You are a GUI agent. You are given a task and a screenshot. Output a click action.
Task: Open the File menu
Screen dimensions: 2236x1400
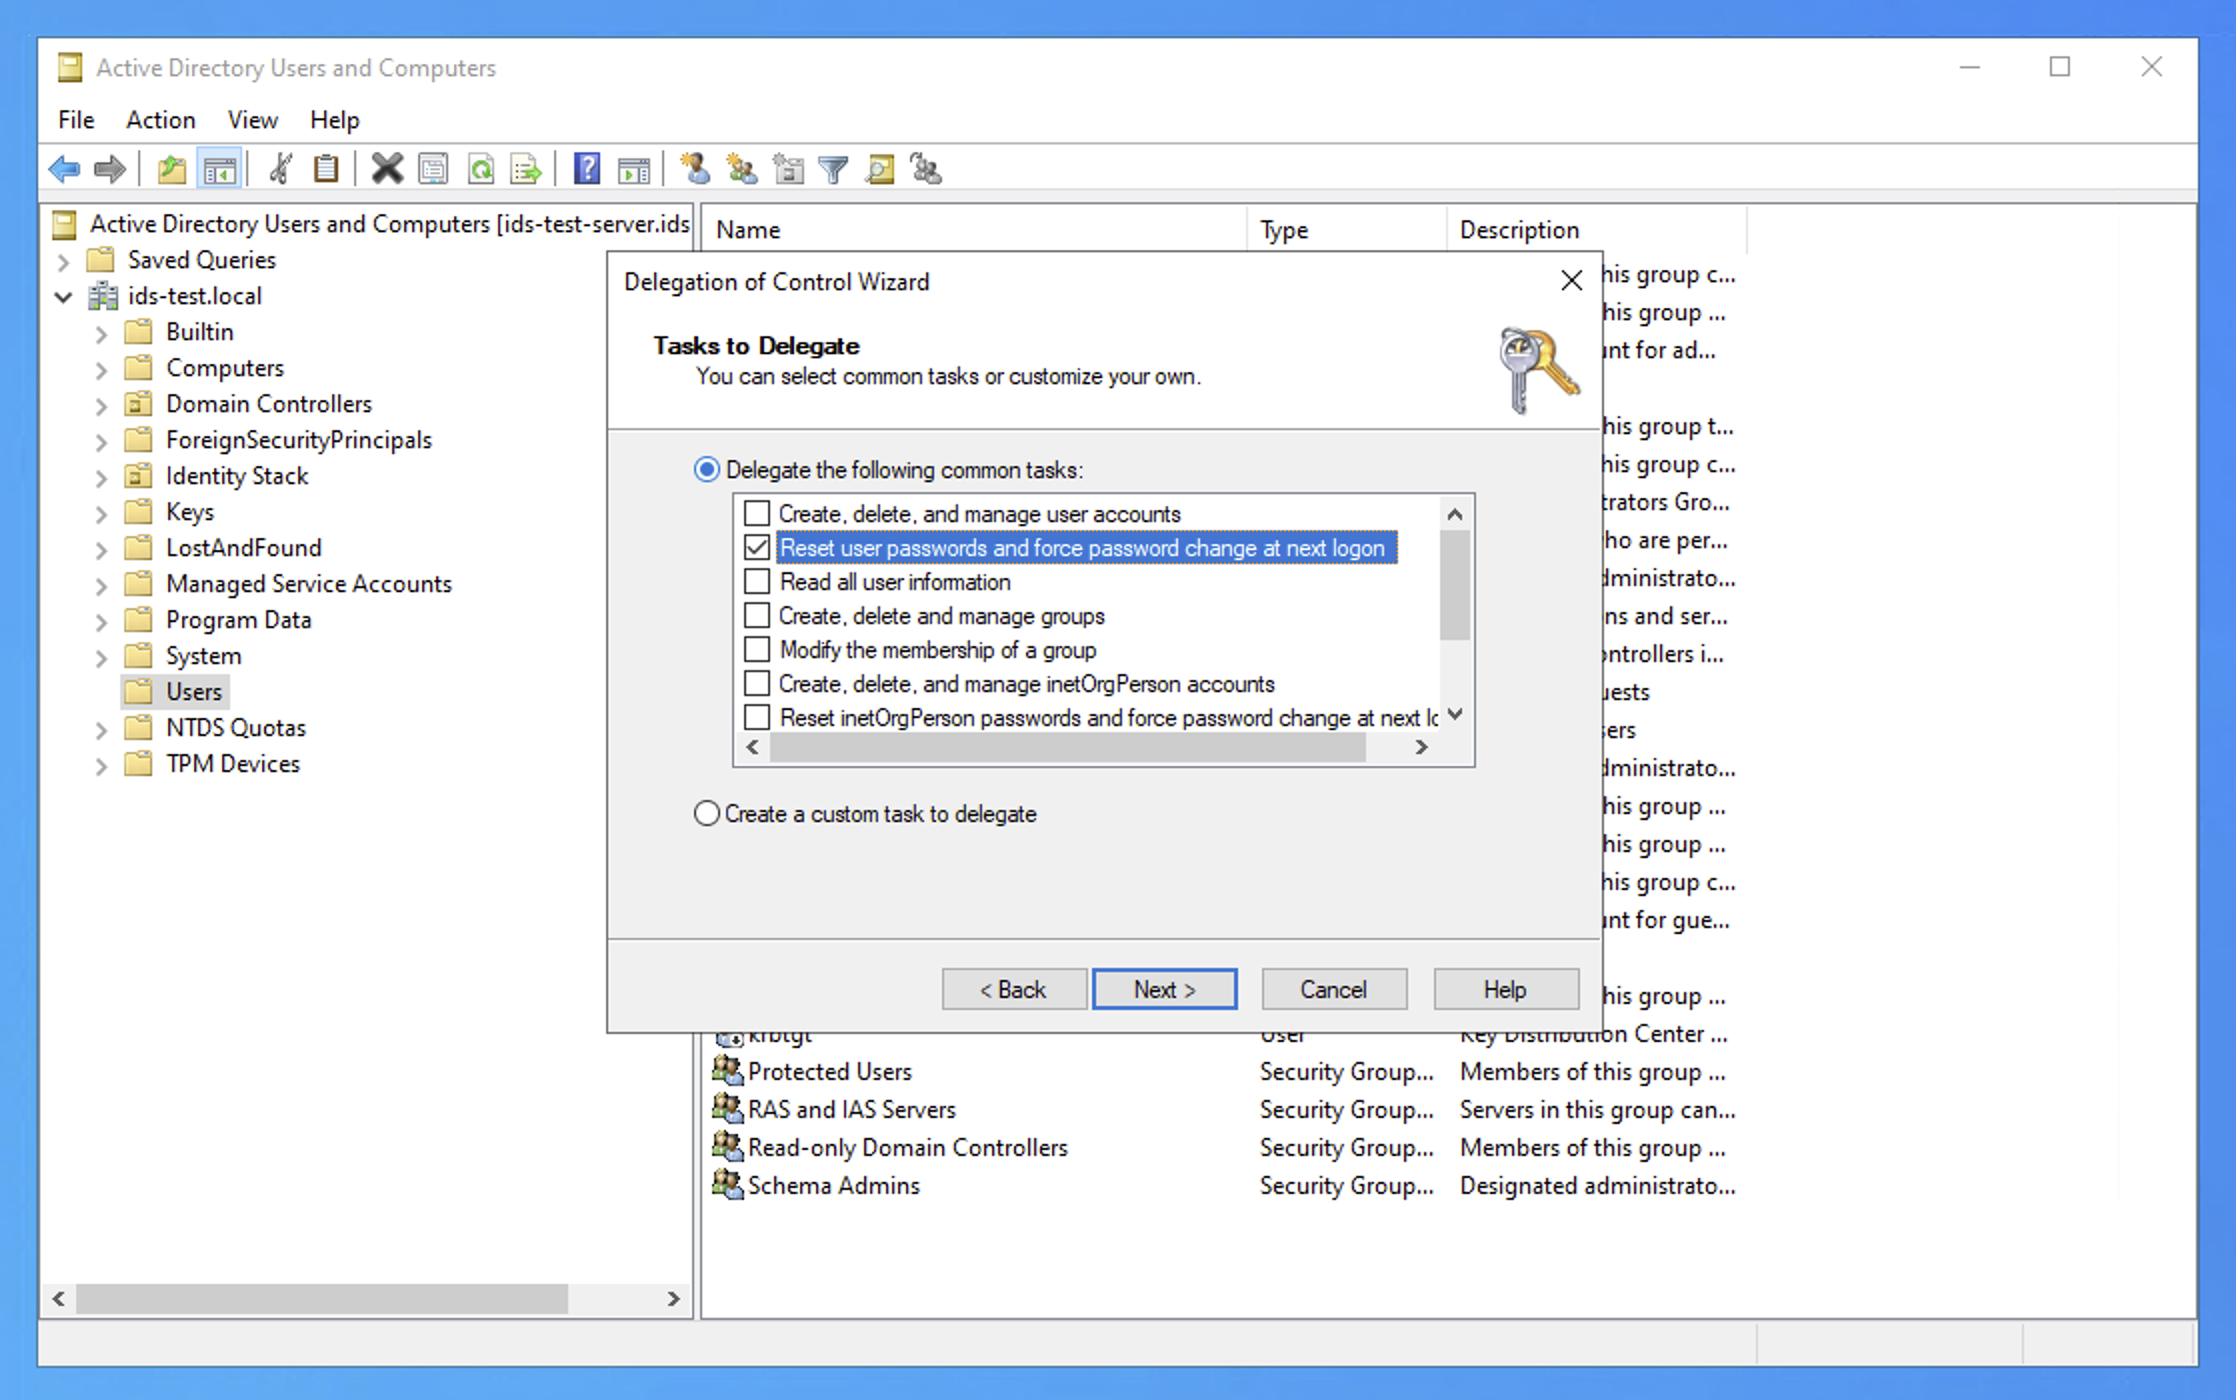pyautogui.click(x=76, y=120)
